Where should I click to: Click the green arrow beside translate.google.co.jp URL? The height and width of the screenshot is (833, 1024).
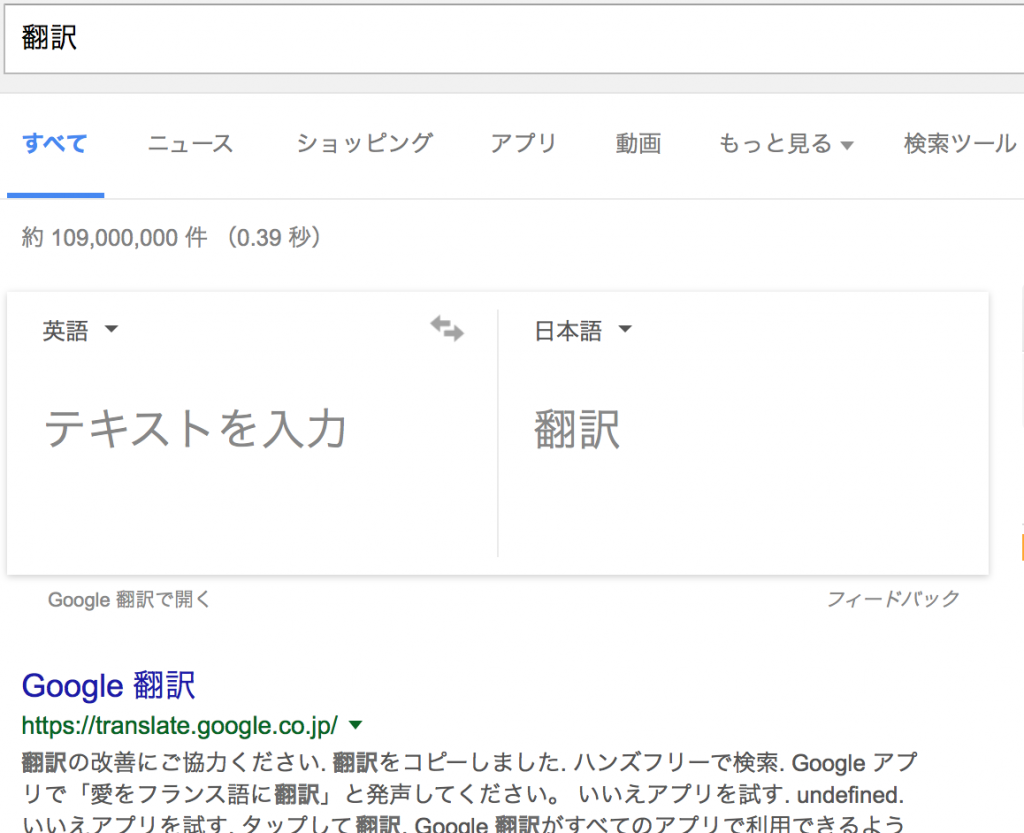[x=355, y=724]
